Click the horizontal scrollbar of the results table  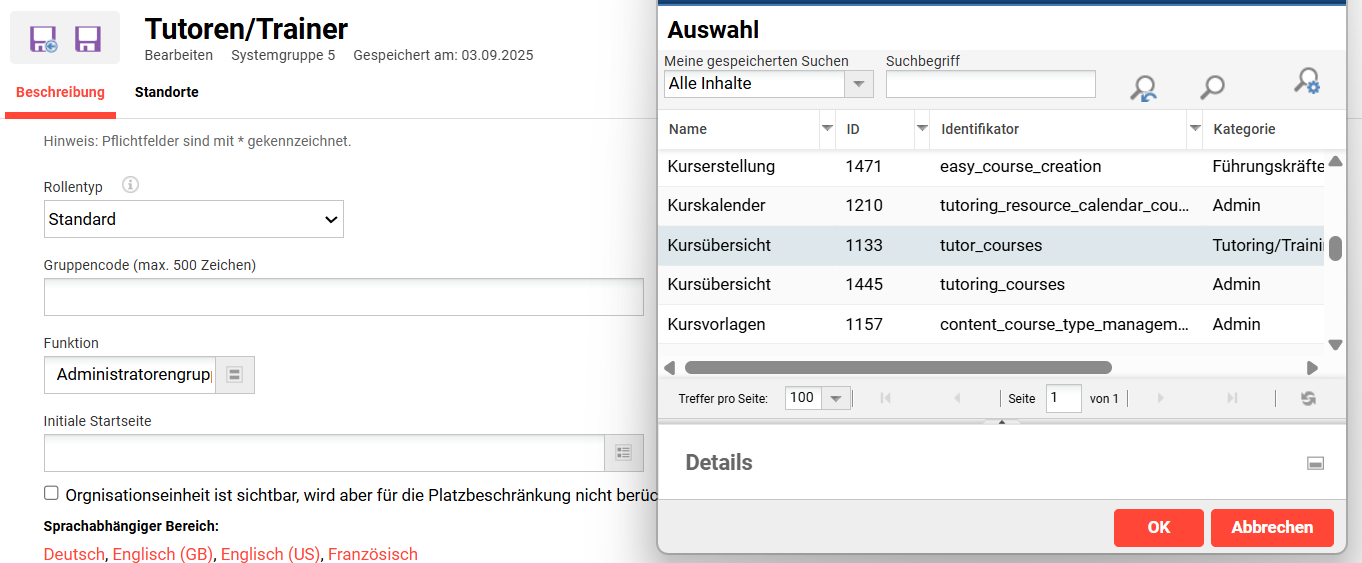897,367
